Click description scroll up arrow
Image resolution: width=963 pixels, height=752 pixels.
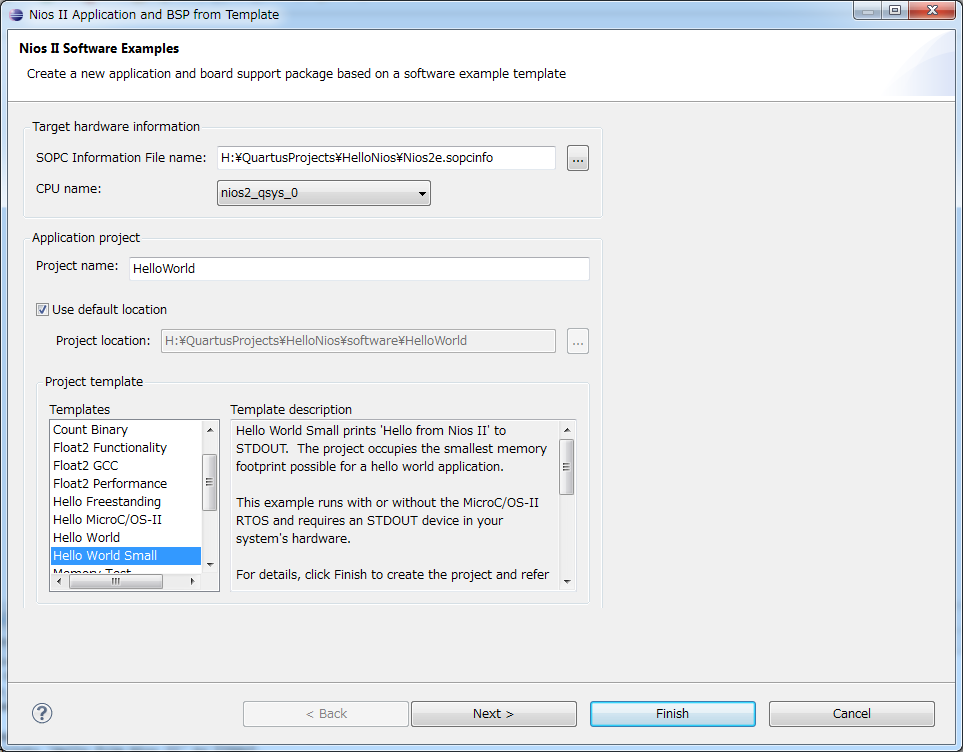coord(567,430)
